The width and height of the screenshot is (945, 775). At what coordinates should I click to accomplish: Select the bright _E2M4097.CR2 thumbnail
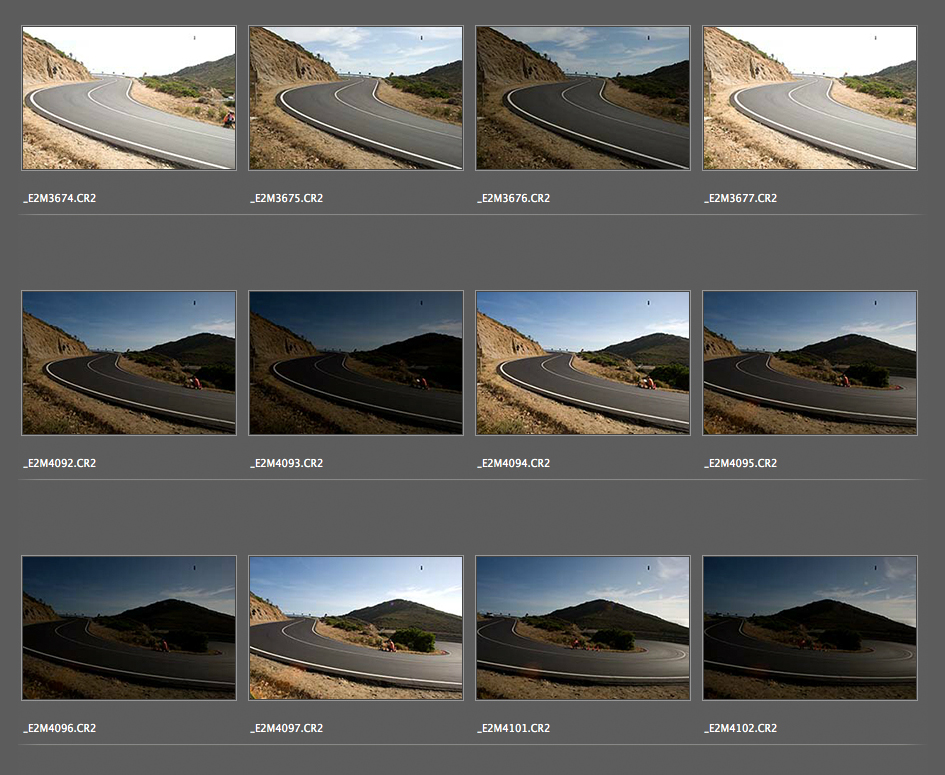(x=356, y=628)
